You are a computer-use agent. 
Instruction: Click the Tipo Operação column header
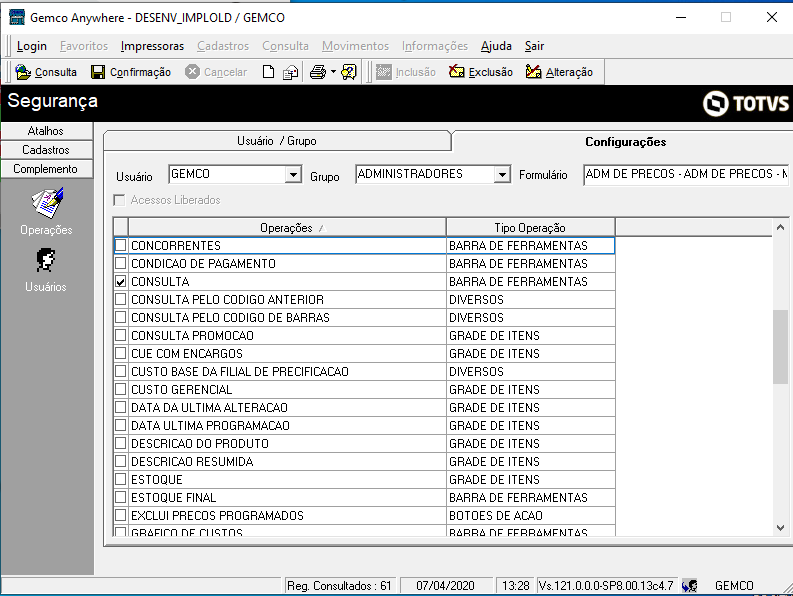pyautogui.click(x=530, y=228)
